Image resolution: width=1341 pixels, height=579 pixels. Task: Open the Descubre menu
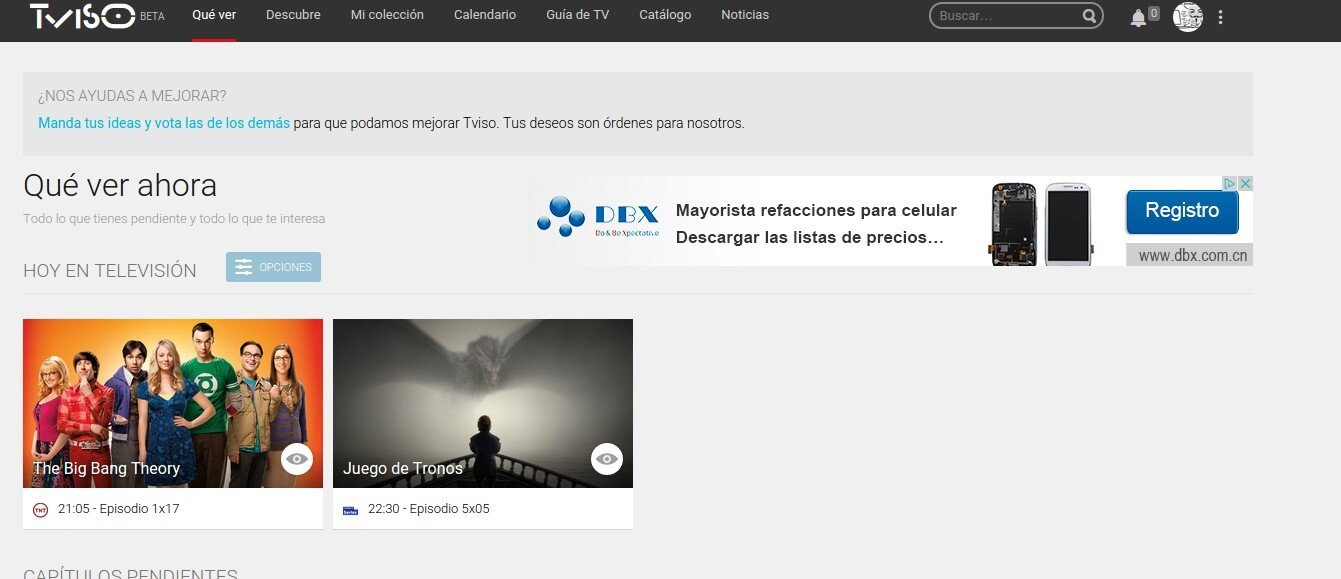coord(293,15)
